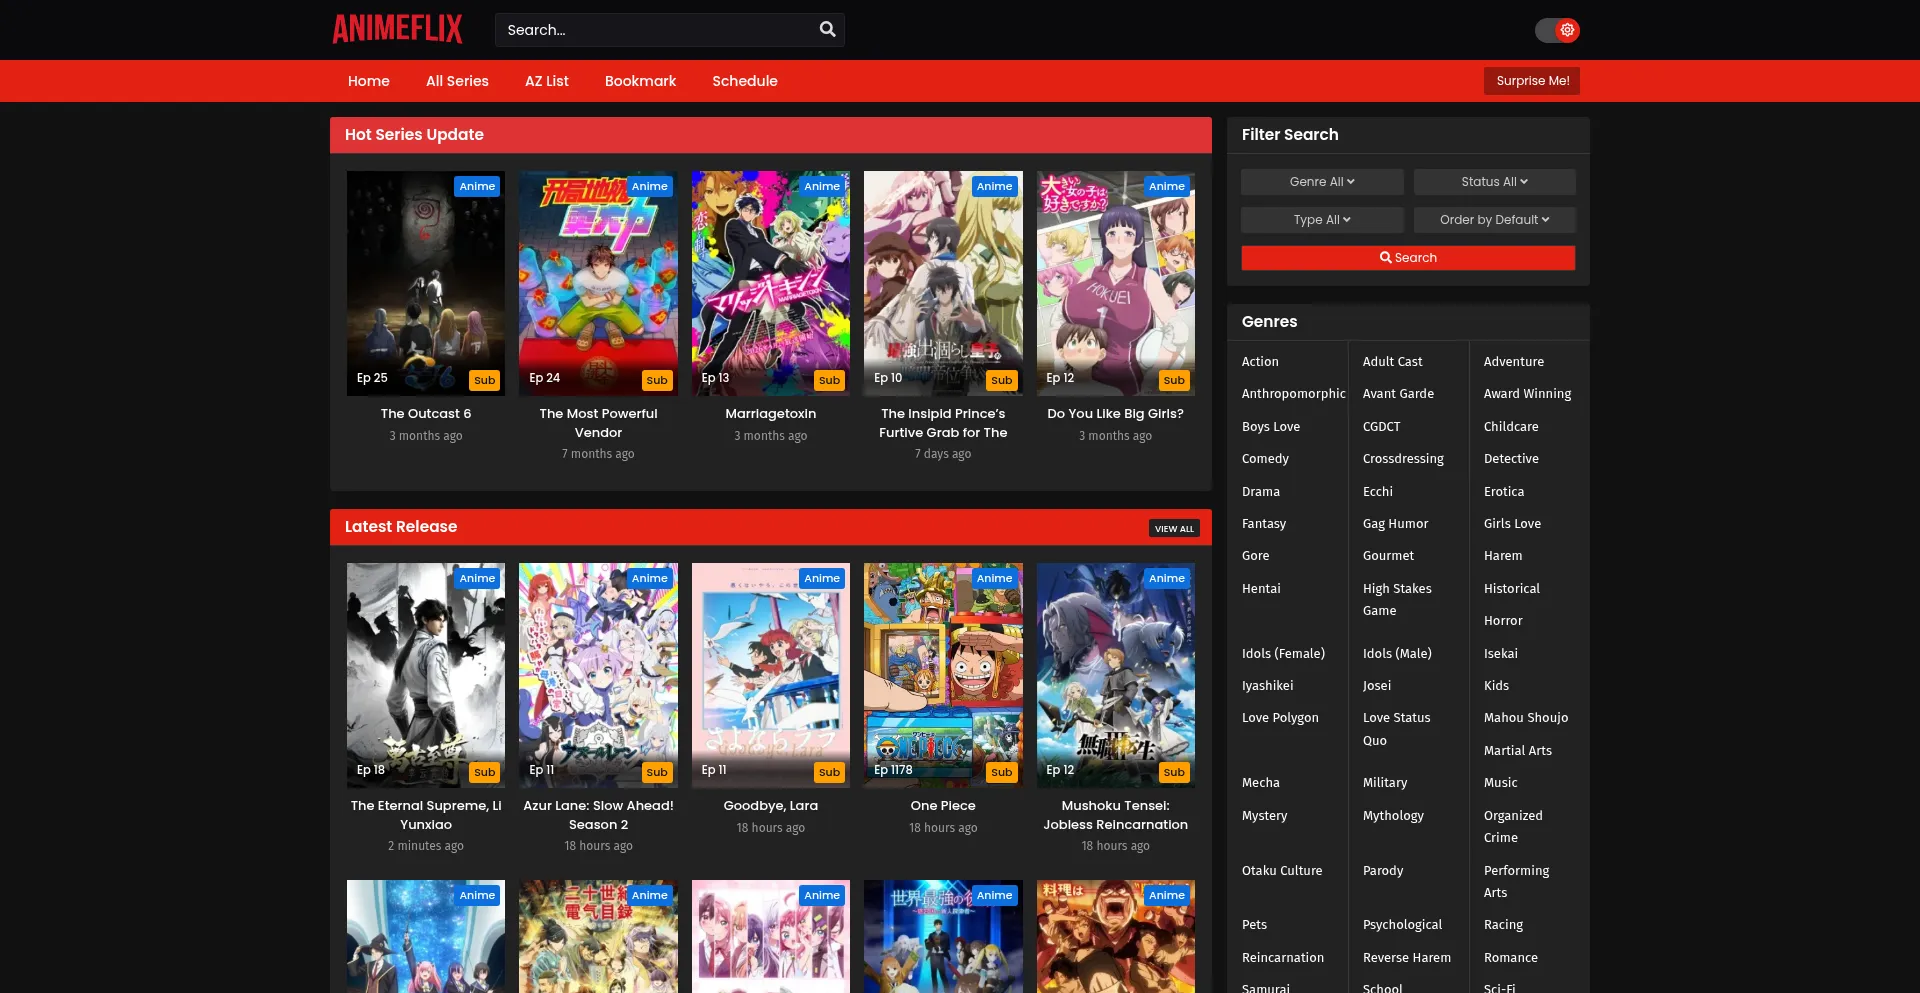This screenshot has height=993, width=1920.
Task: Click the Surprise Me! button
Action: coord(1532,81)
